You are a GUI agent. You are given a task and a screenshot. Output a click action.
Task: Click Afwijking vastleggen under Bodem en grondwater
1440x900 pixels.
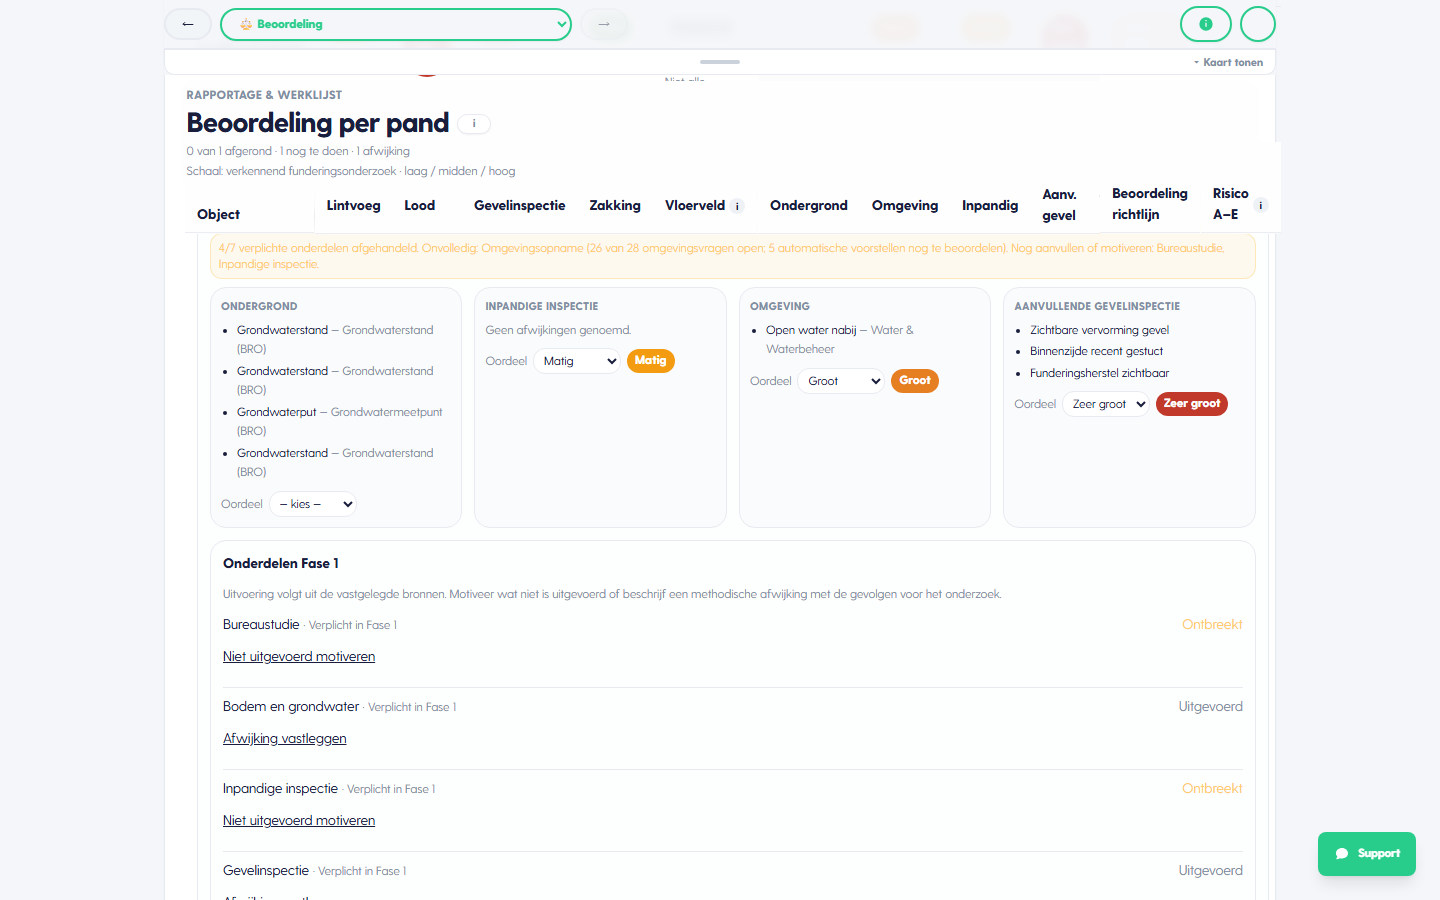pos(285,739)
